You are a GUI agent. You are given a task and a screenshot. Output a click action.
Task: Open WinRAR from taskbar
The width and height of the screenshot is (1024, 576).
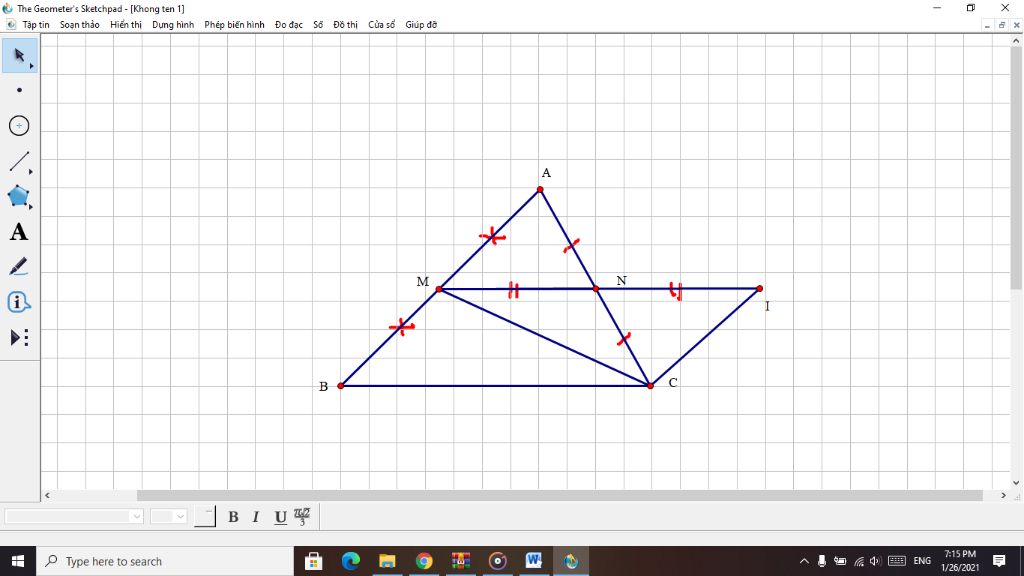pyautogui.click(x=460, y=561)
